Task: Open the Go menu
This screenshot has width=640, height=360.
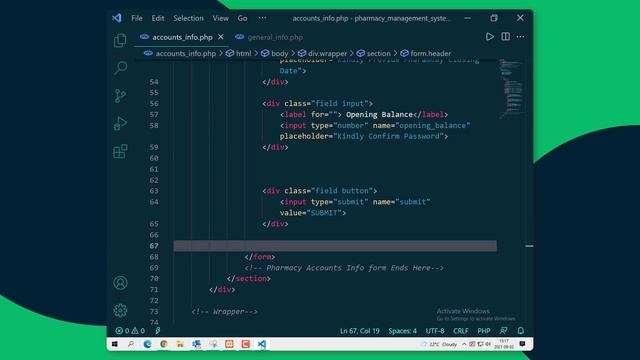Action: (242, 18)
